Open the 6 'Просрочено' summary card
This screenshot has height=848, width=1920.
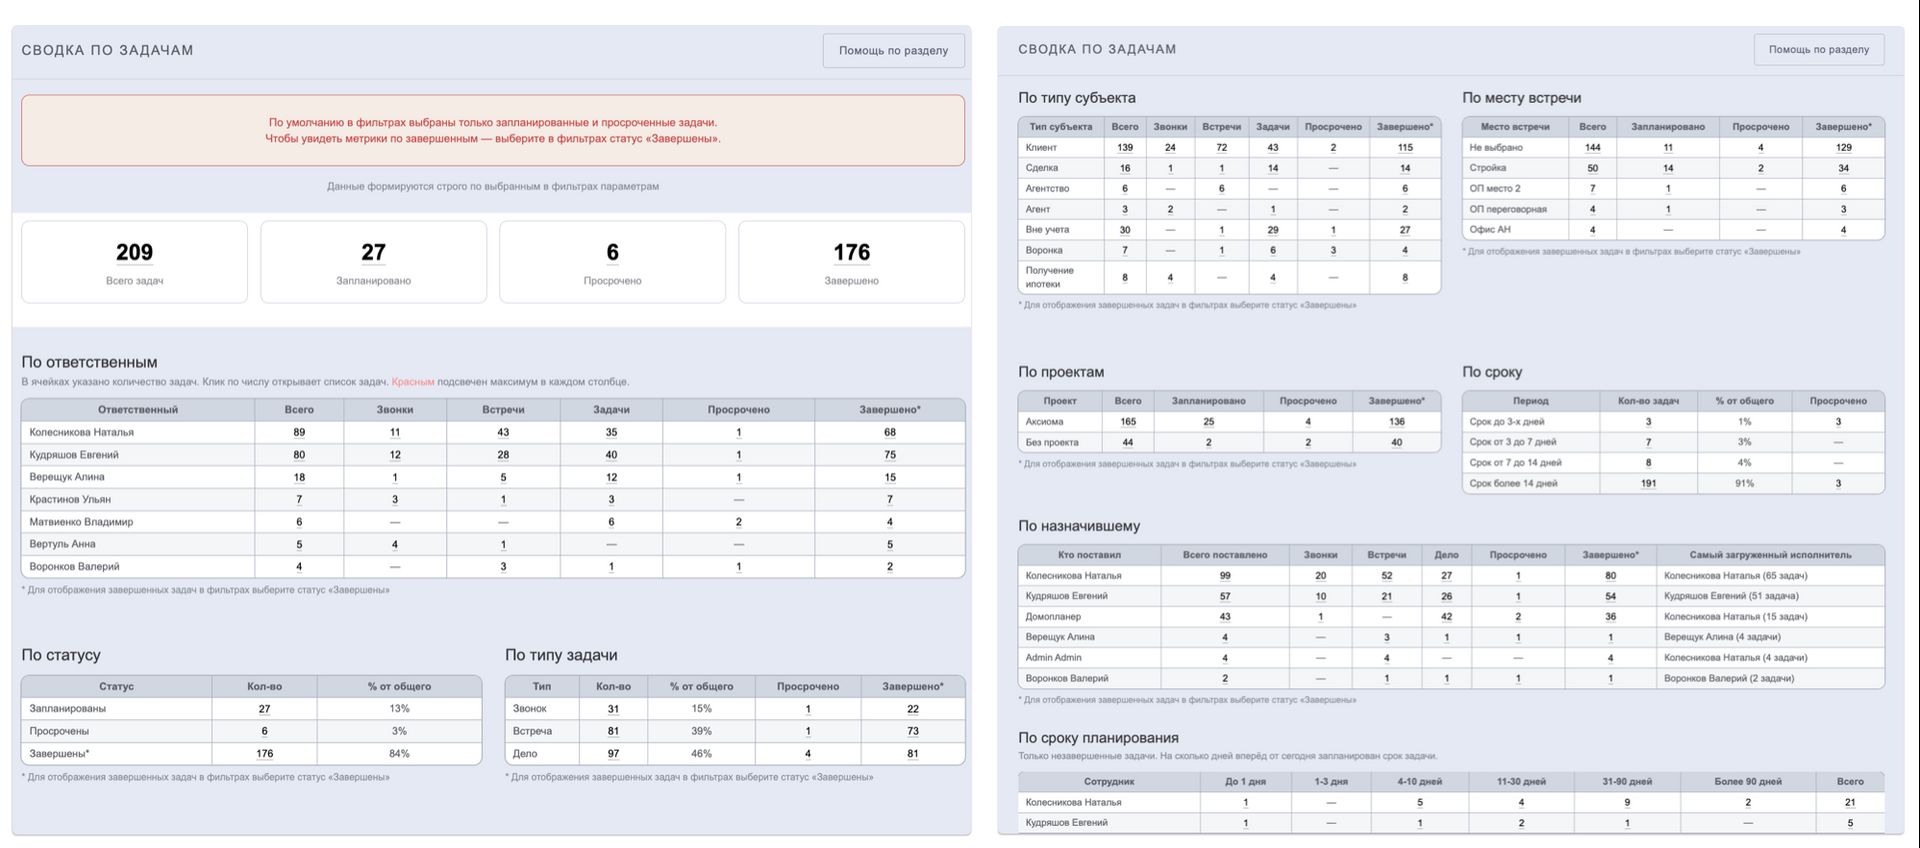point(612,262)
